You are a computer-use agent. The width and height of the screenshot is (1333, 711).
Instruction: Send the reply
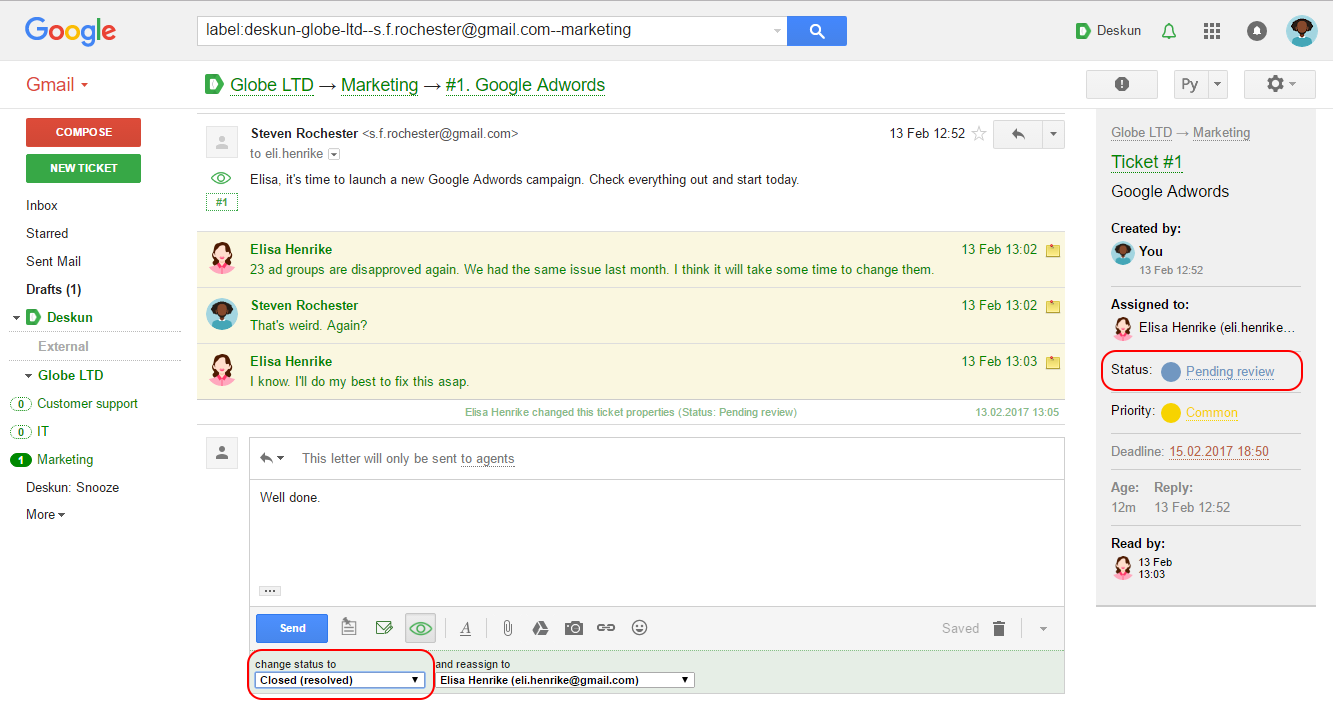pos(292,628)
